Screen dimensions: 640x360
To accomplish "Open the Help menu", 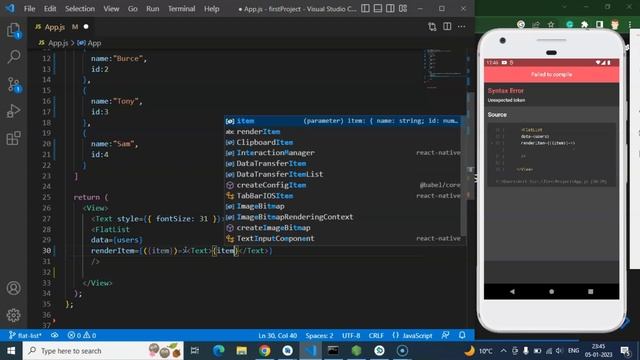I will point(211,9).
